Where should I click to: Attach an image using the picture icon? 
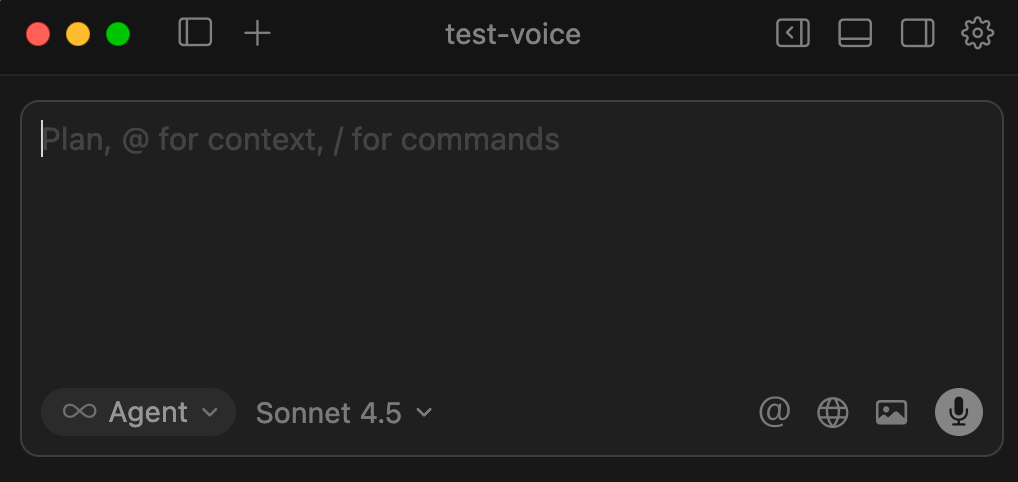(x=891, y=412)
